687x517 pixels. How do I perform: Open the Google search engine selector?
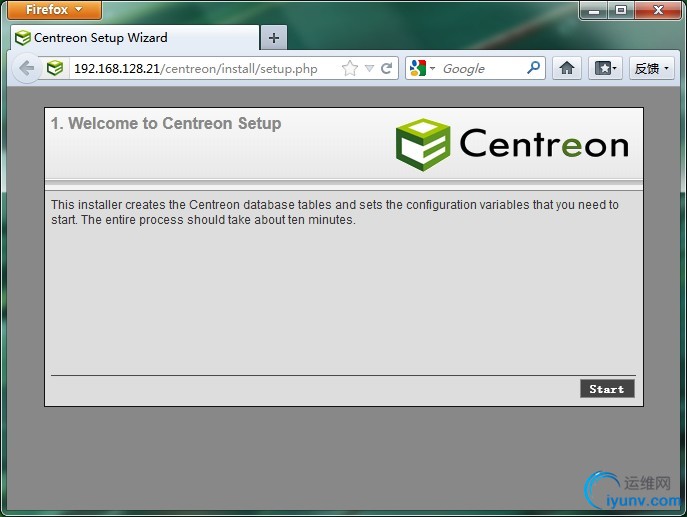click(422, 68)
